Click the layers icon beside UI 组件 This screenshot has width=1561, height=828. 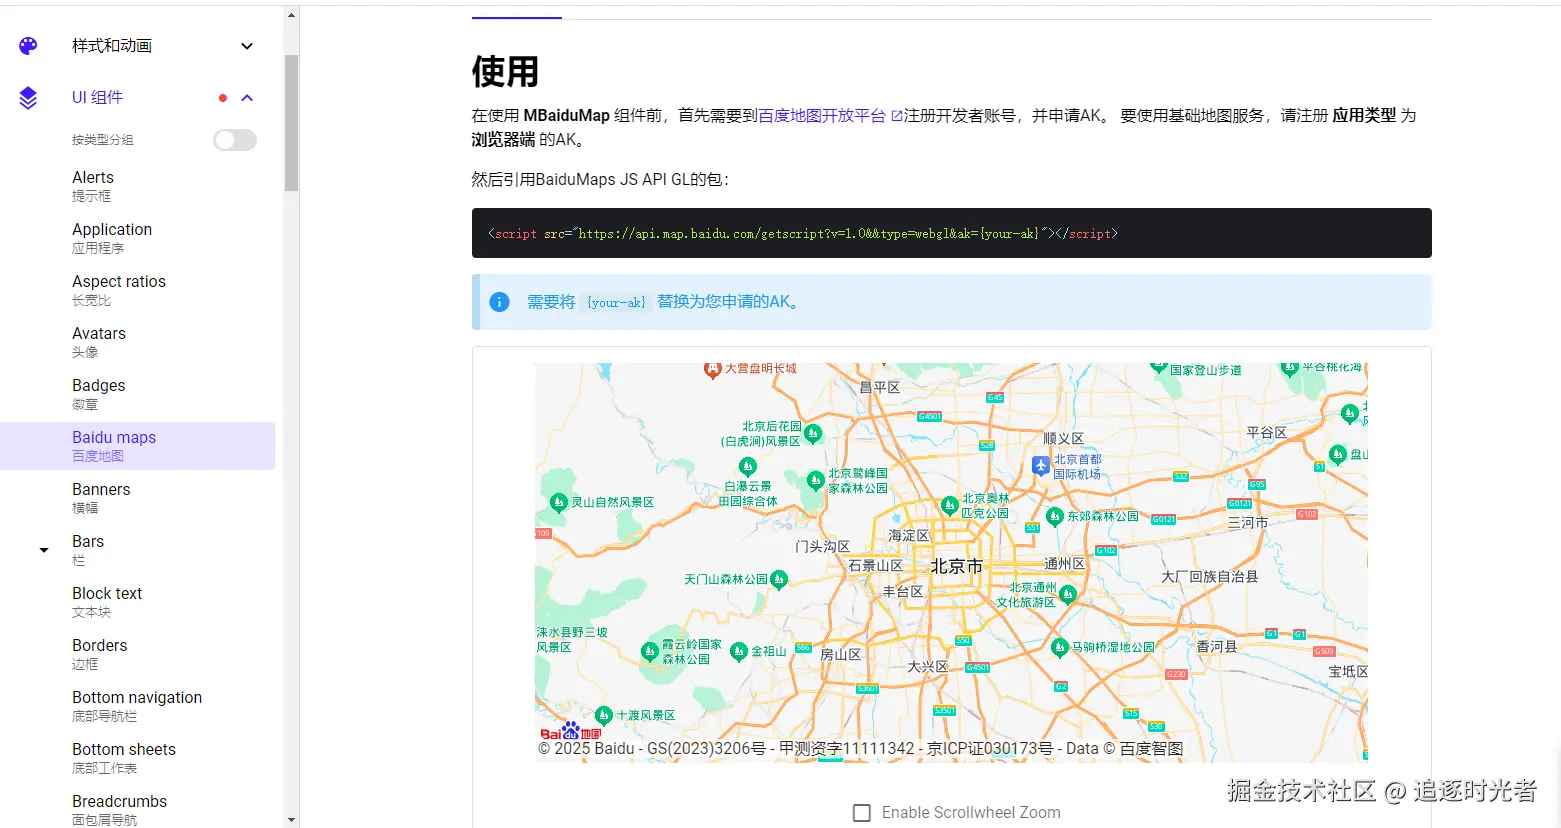pos(28,98)
